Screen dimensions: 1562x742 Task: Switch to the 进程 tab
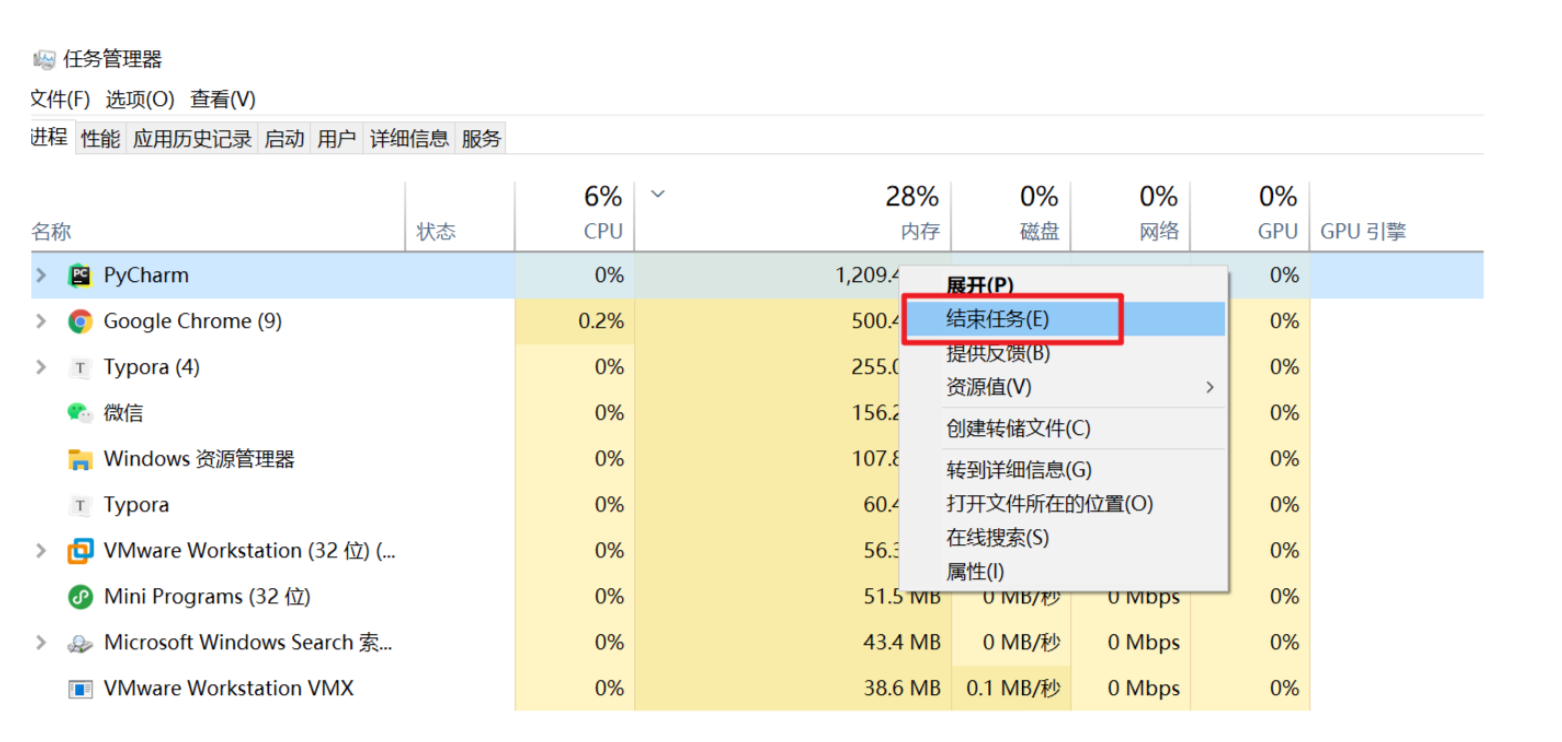coord(49,138)
